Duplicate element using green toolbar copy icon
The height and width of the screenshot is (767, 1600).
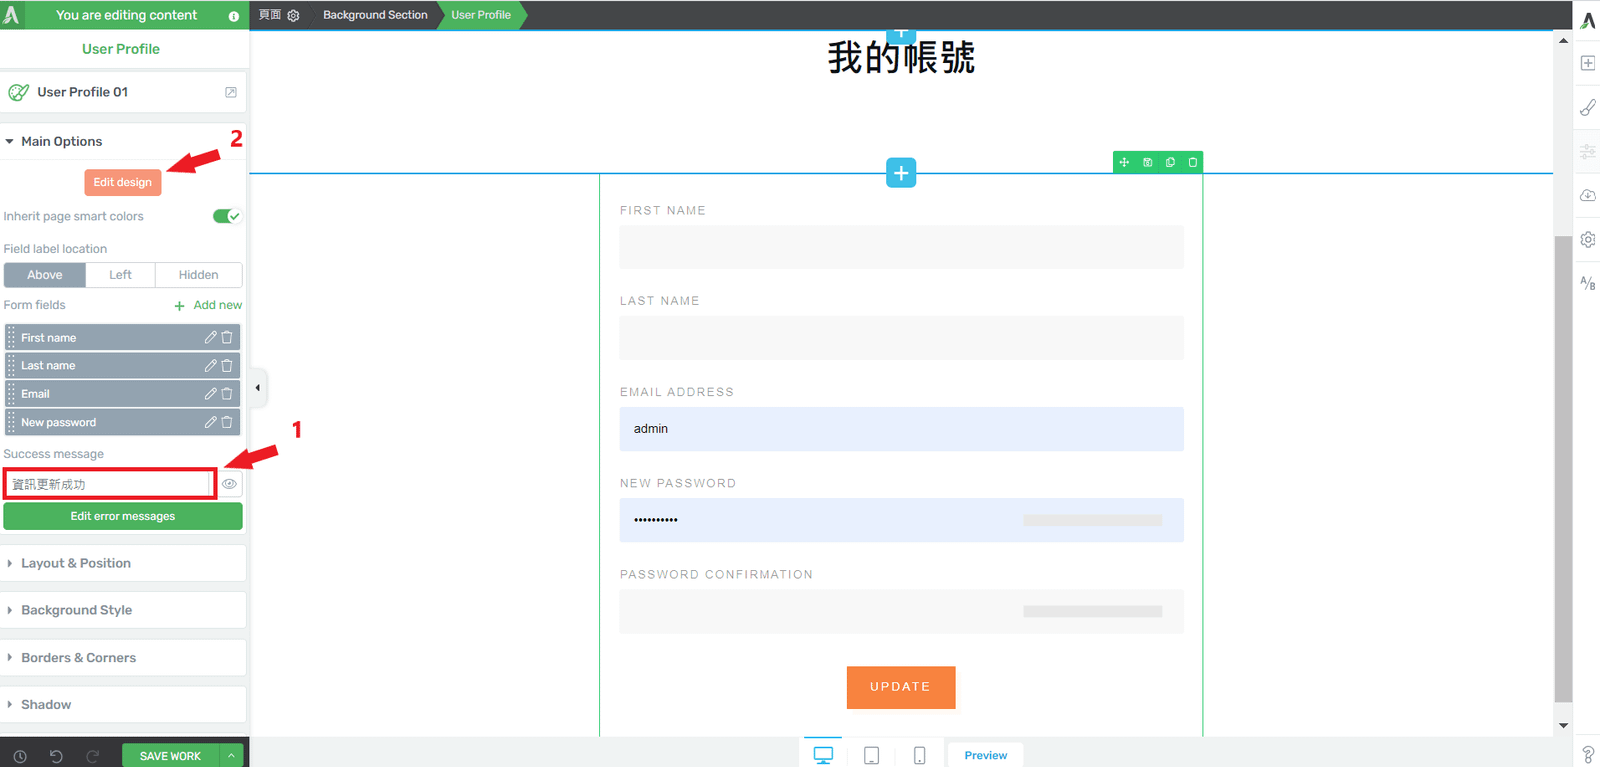[x=1170, y=162]
